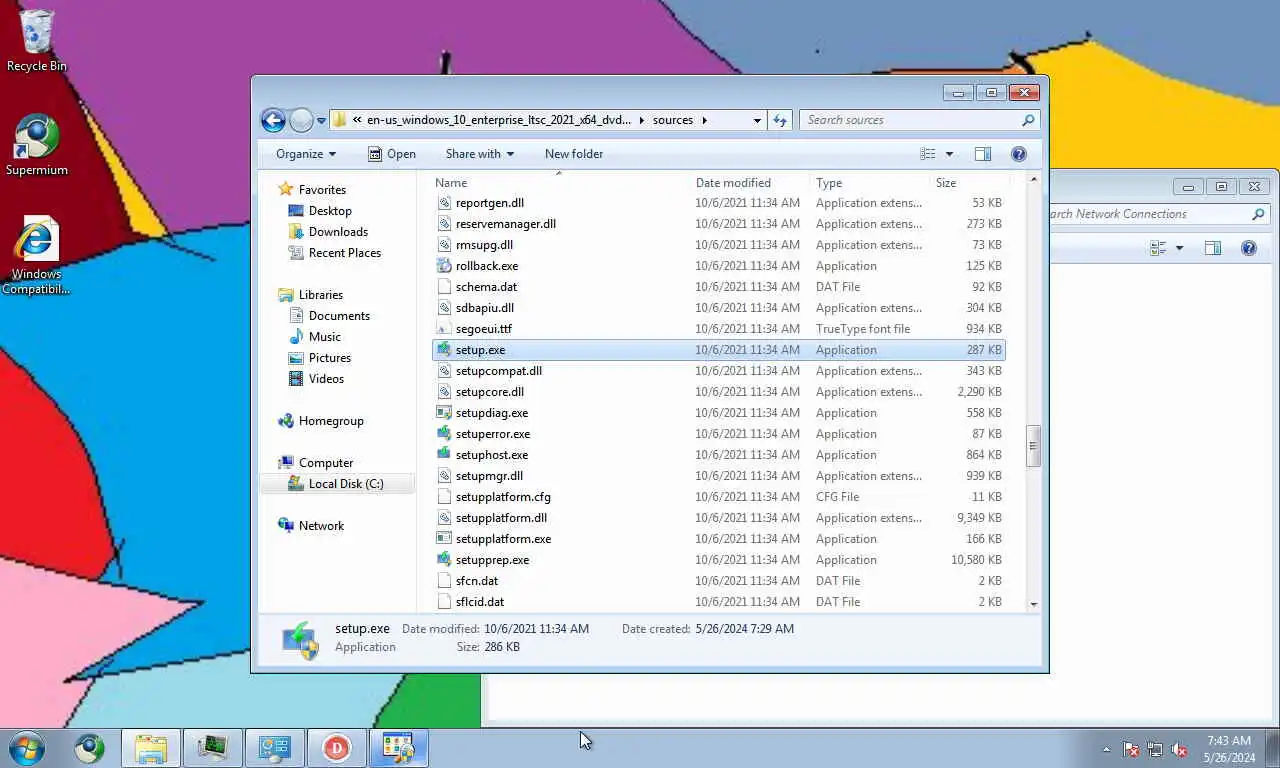Click the Explorer Back arrow button
The width and height of the screenshot is (1280, 768).
(273, 120)
